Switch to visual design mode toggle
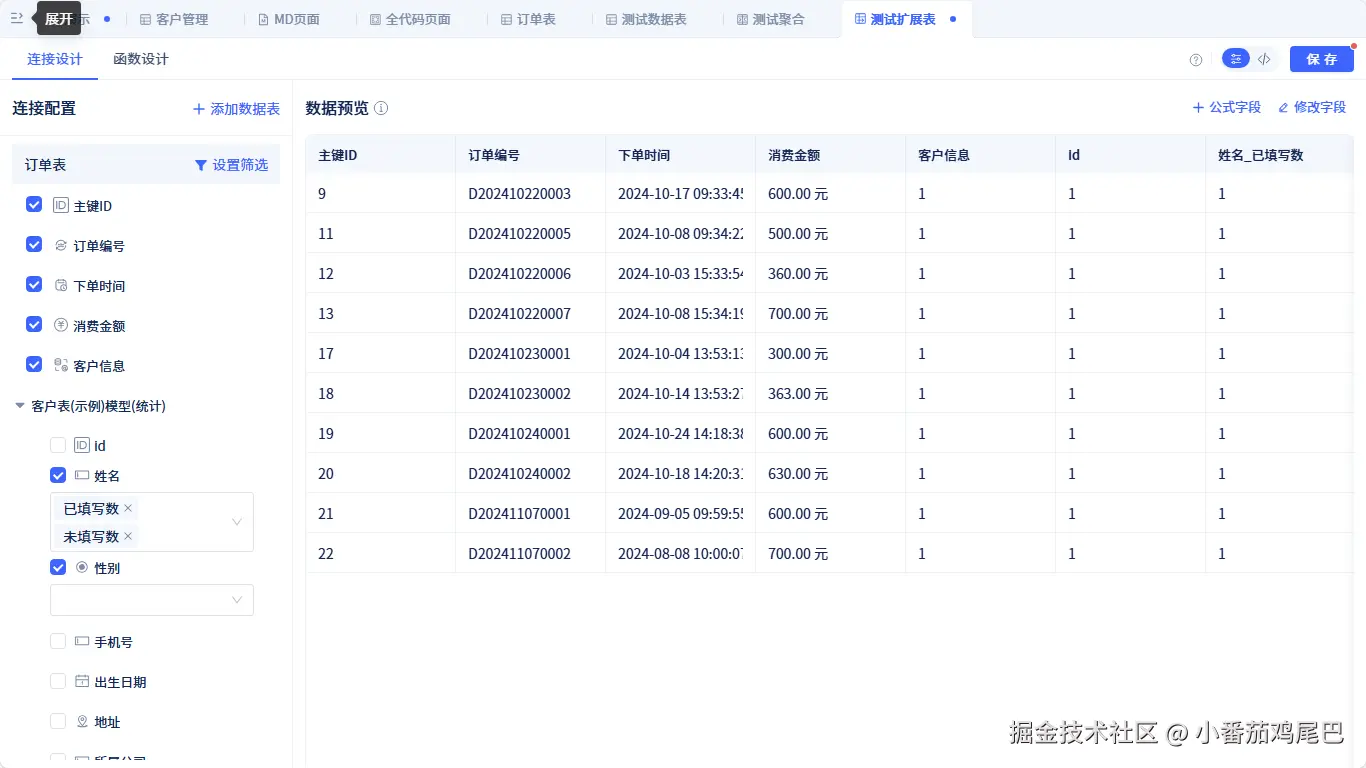This screenshot has height=768, width=1366. pyautogui.click(x=1237, y=59)
